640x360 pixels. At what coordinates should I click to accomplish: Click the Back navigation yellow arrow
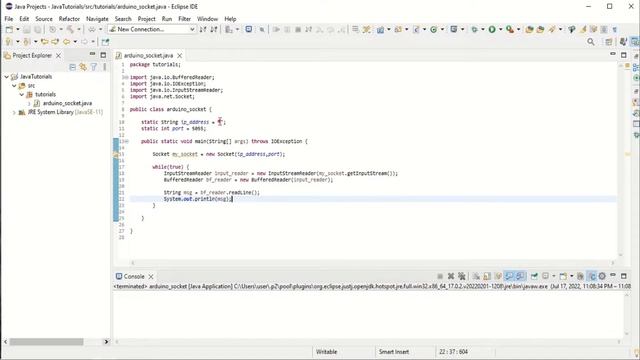(x=66, y=42)
